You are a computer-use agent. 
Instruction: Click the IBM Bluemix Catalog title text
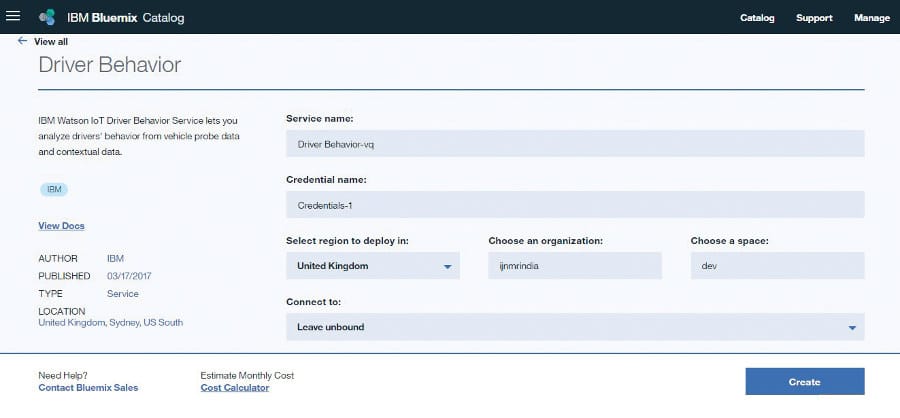point(125,18)
